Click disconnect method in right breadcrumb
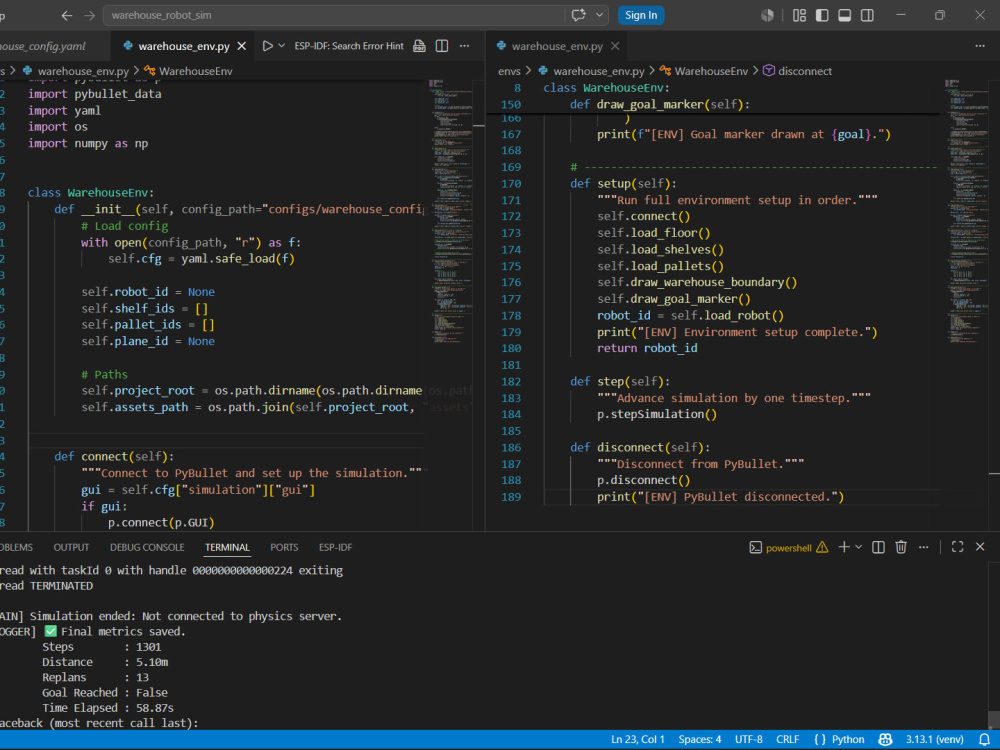 804,71
